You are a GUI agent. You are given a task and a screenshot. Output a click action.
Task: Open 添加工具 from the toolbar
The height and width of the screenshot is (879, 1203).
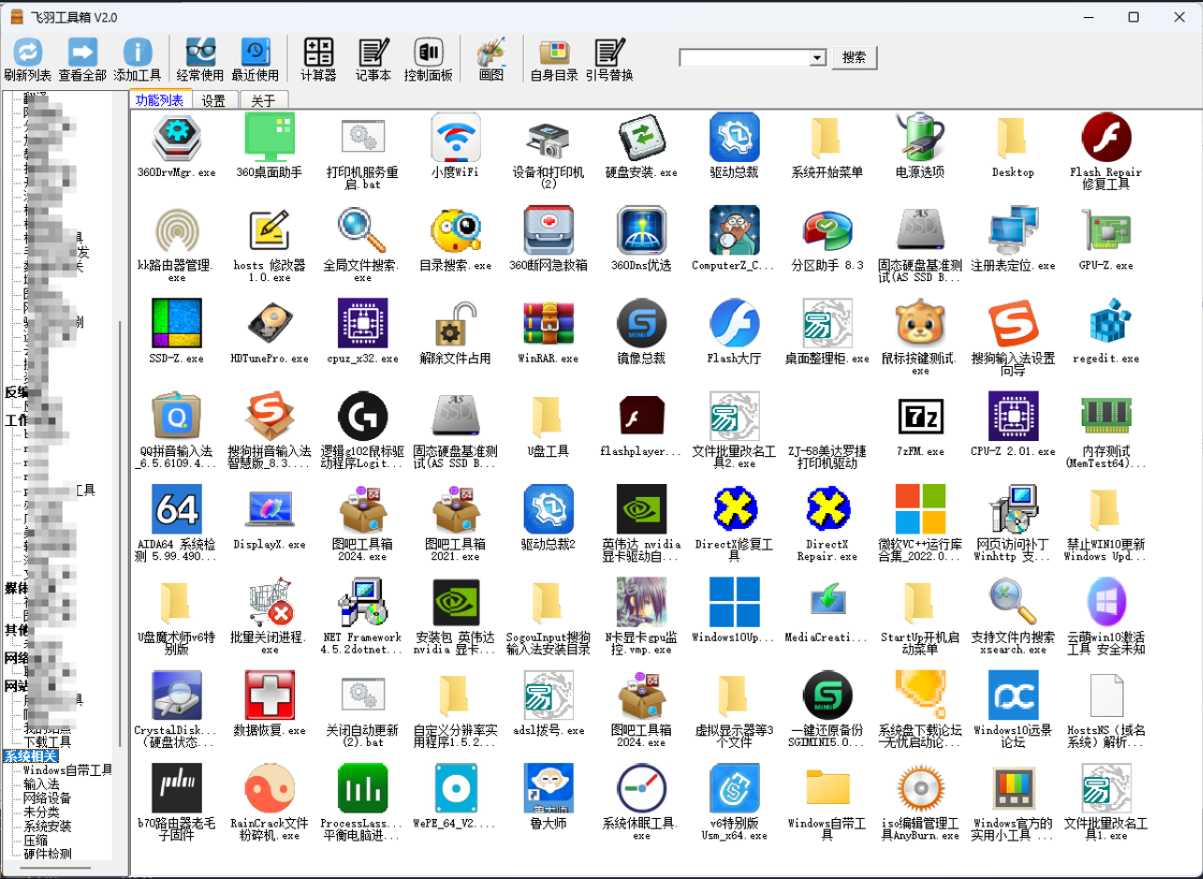pos(137,53)
